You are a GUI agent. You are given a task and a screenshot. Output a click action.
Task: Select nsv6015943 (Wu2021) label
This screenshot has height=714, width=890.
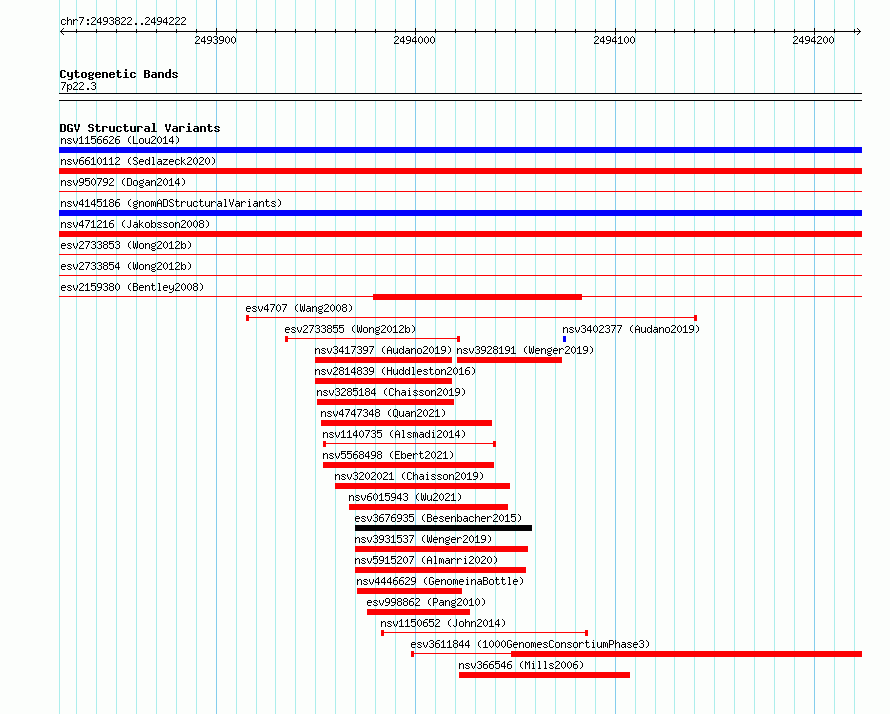click(405, 497)
